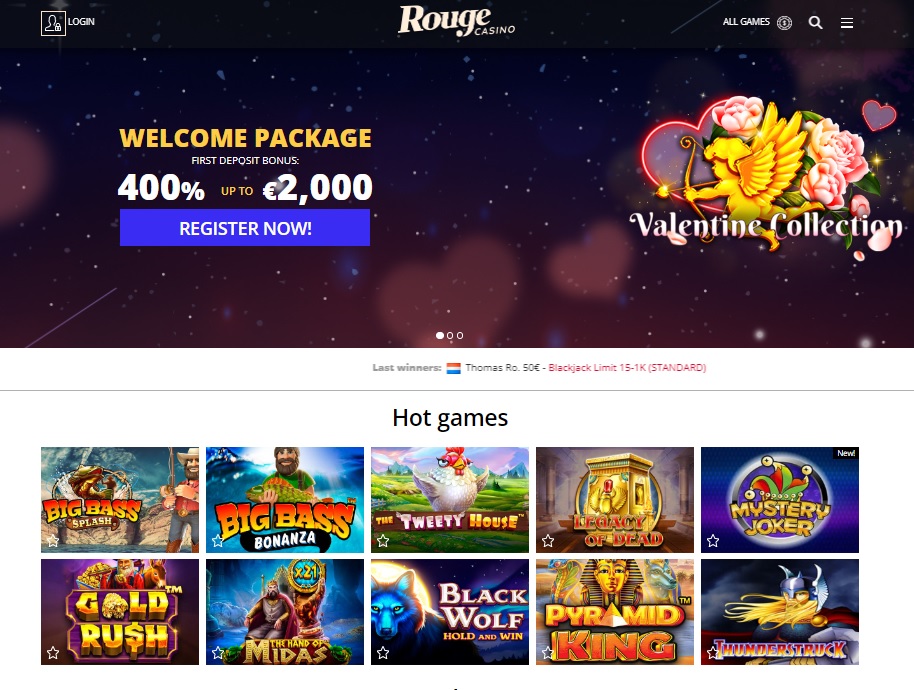Open the Pyramid King game thumbnail

[615, 612]
